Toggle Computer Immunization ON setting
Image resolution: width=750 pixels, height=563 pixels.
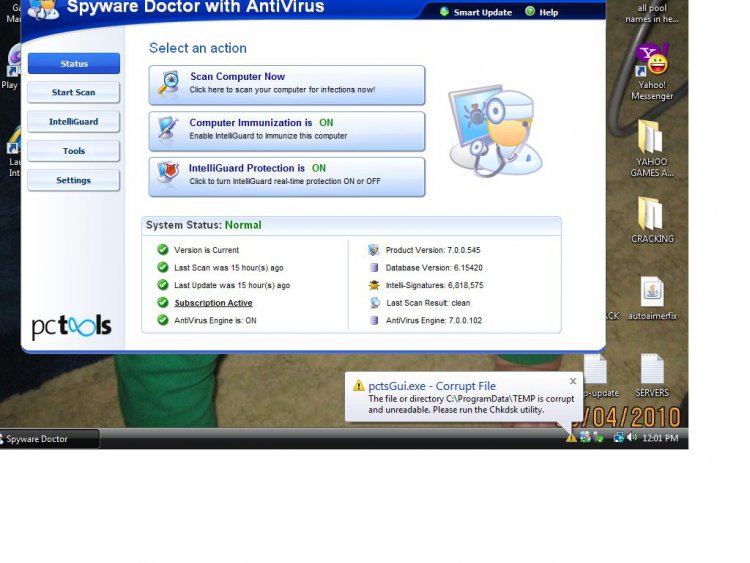coord(287,131)
